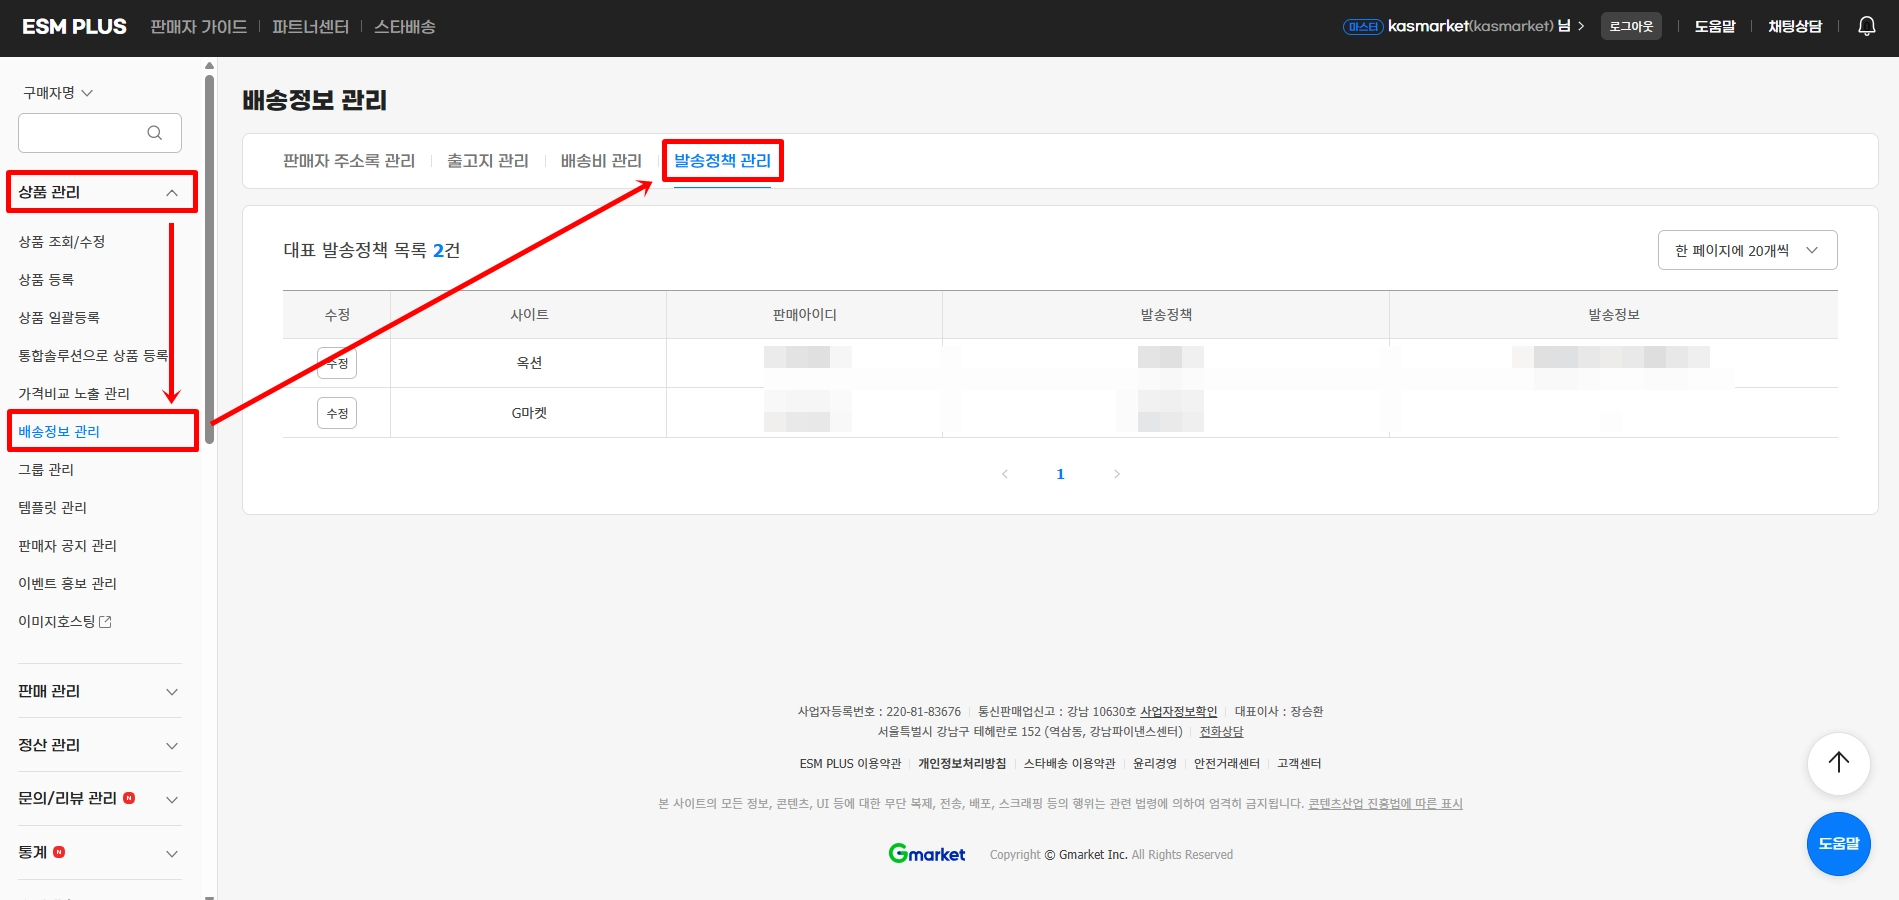Open 안전거래센터 footer link
Screen dimensions: 1899x900
click(1226, 764)
